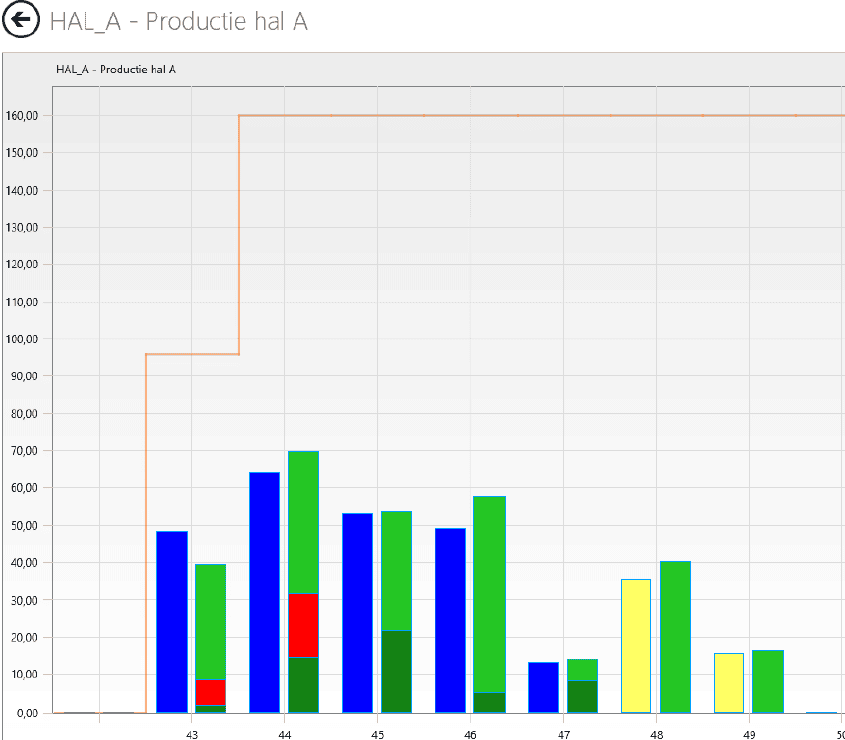The width and height of the screenshot is (845, 740).
Task: Select dark green segment in week 47 bar
Action: [582, 696]
